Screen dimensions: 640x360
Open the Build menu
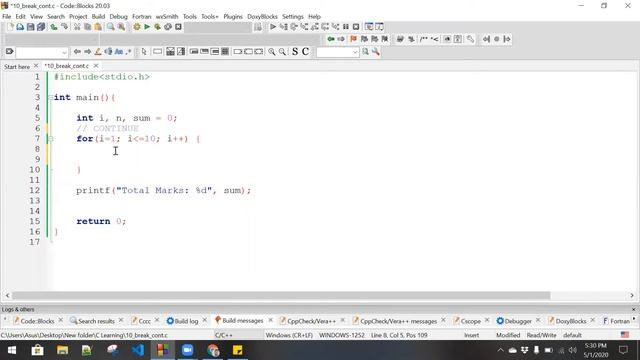click(98, 17)
